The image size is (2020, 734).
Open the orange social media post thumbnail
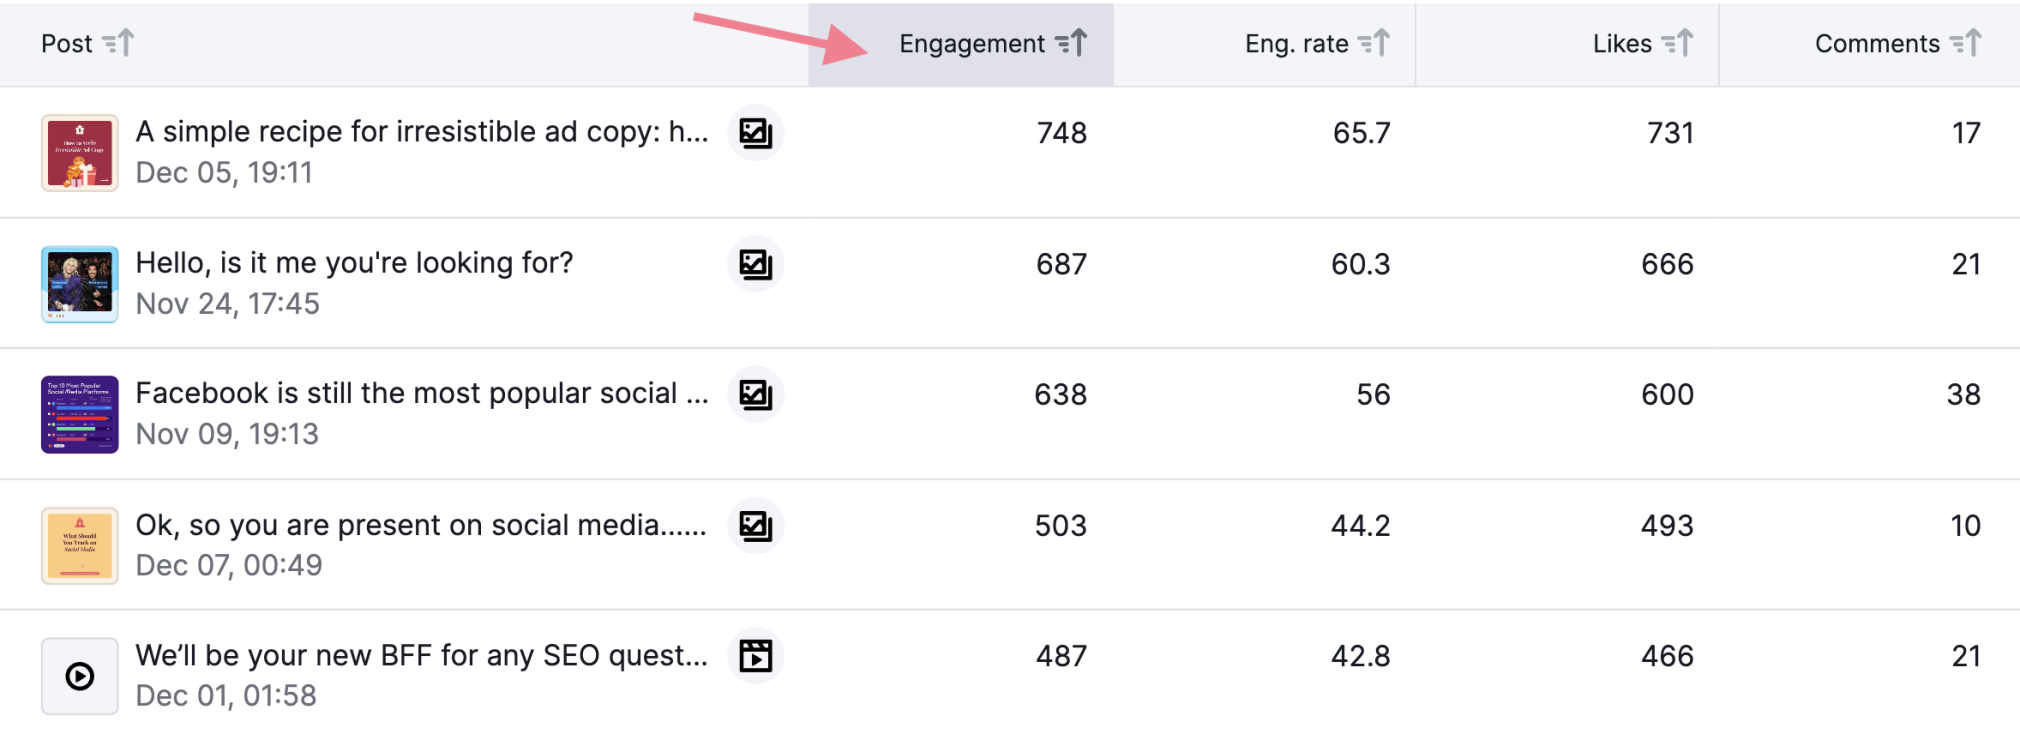coord(80,546)
